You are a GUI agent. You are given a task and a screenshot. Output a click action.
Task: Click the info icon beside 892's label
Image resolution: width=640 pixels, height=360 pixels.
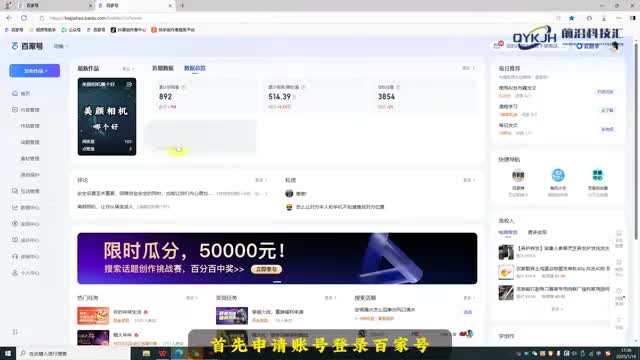coord(183,87)
